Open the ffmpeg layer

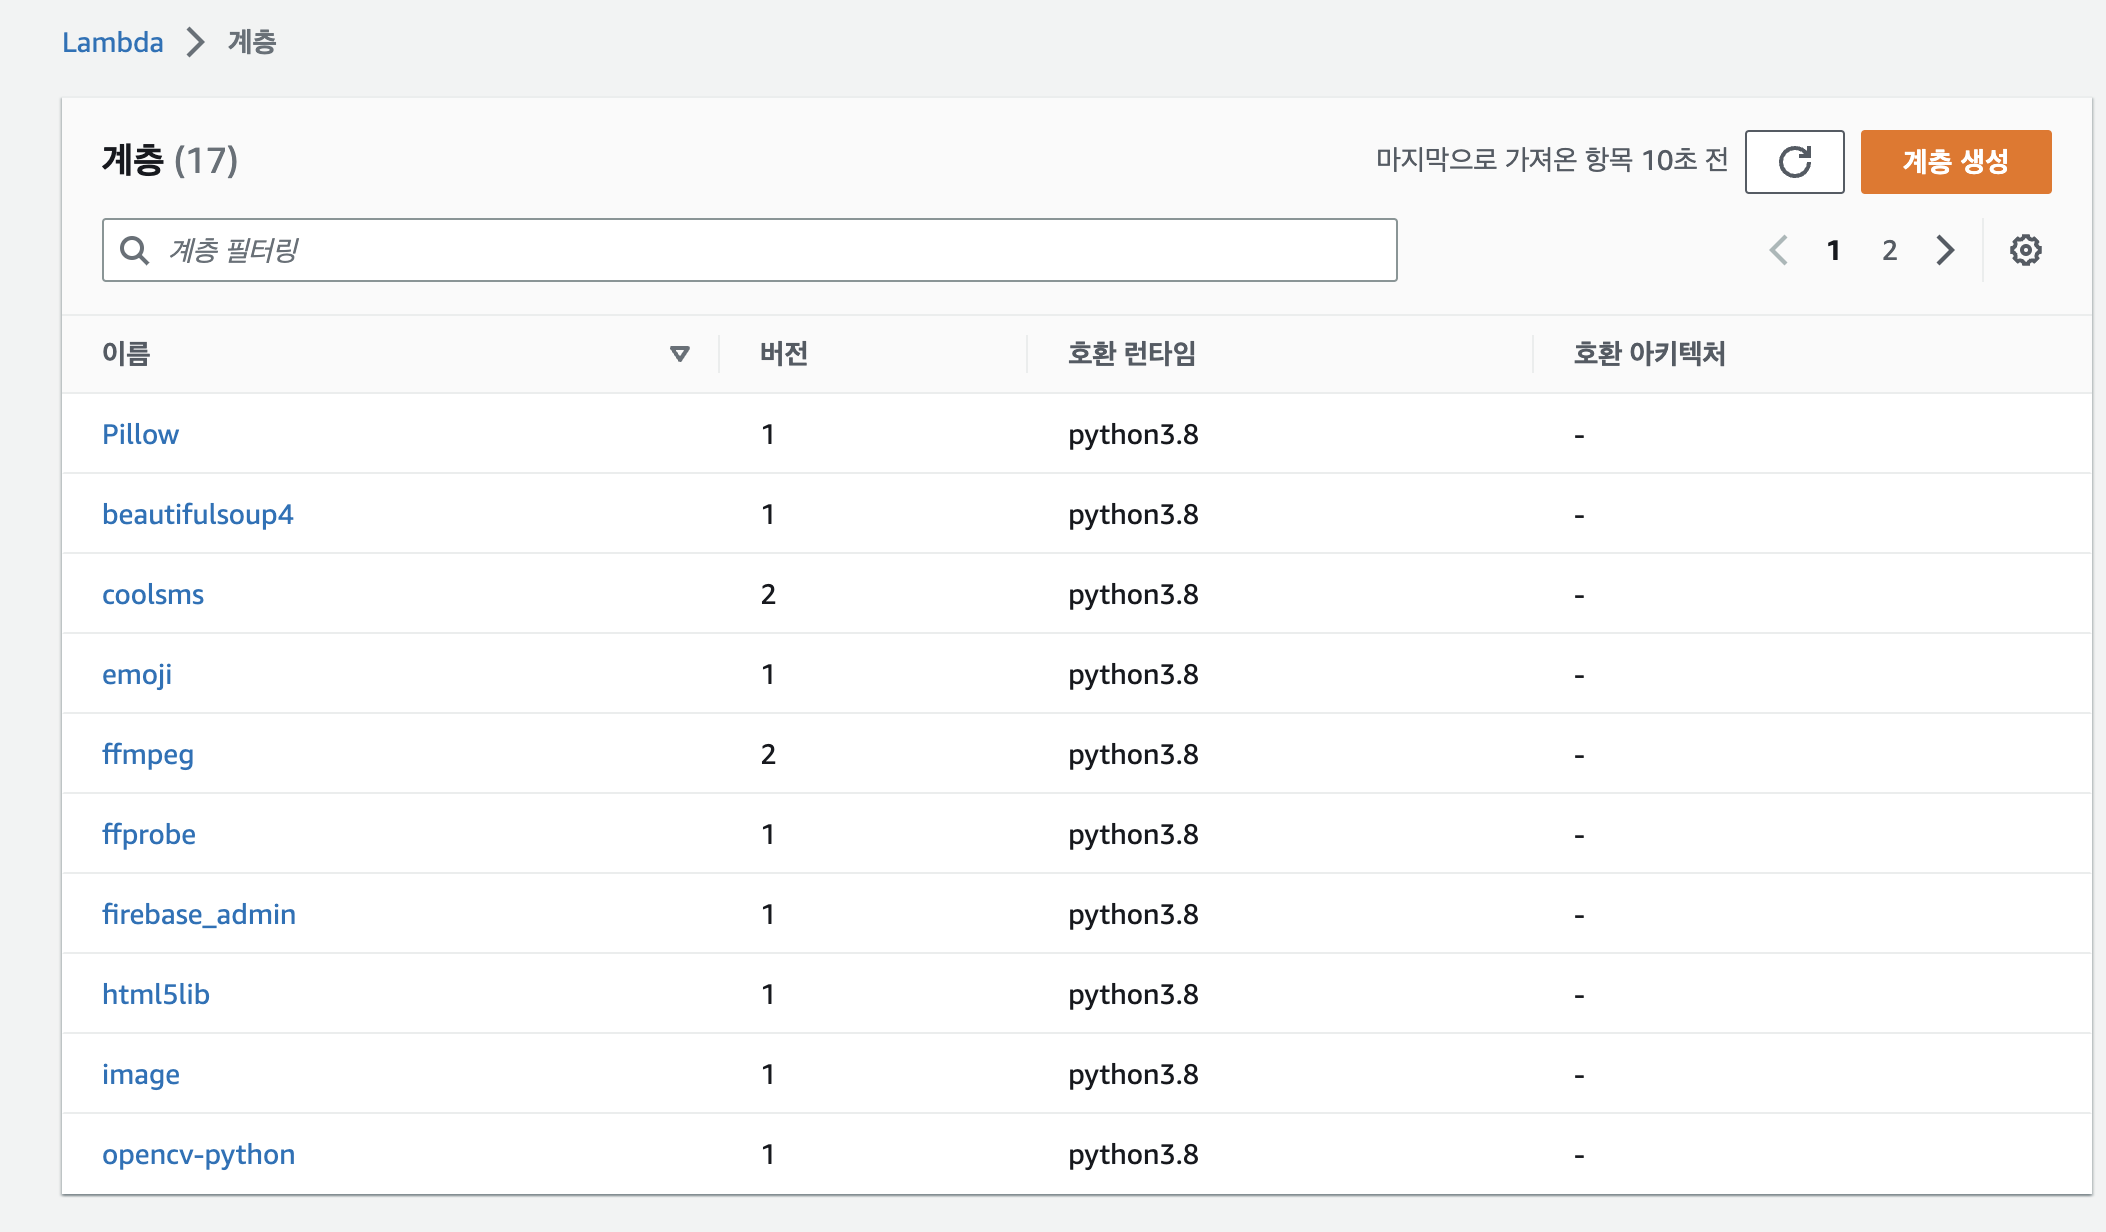(x=147, y=754)
